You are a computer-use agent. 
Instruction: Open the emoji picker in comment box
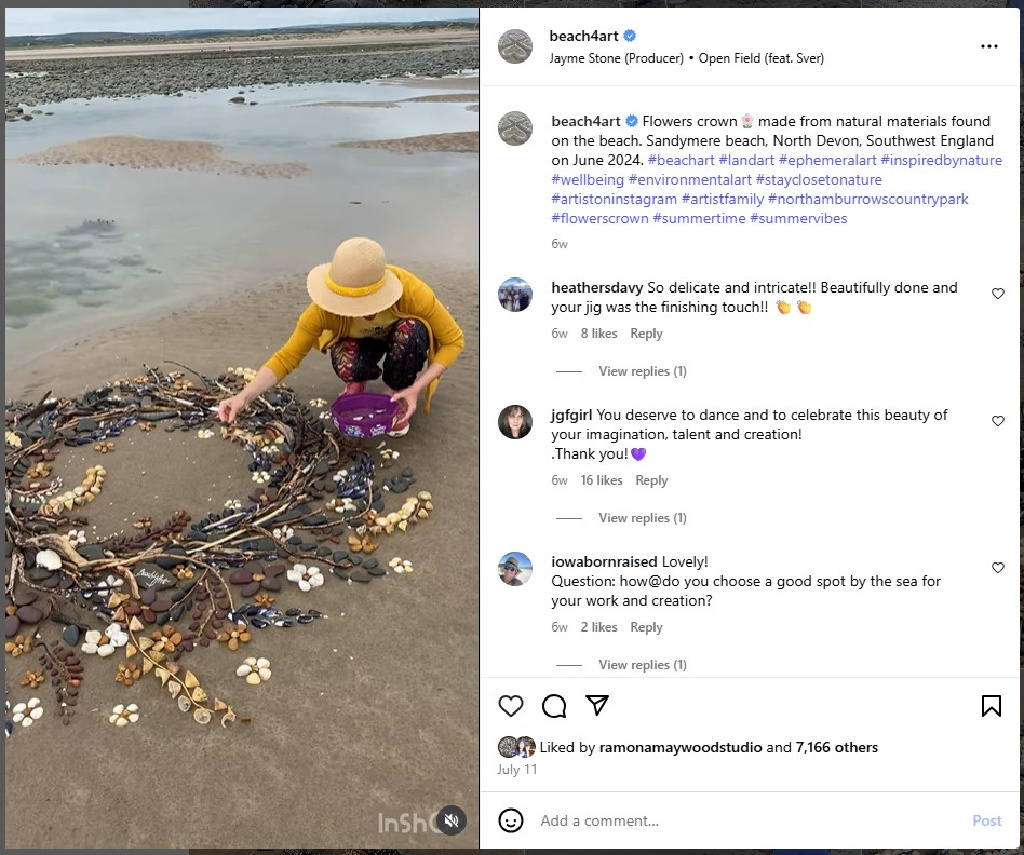pyautogui.click(x=511, y=821)
